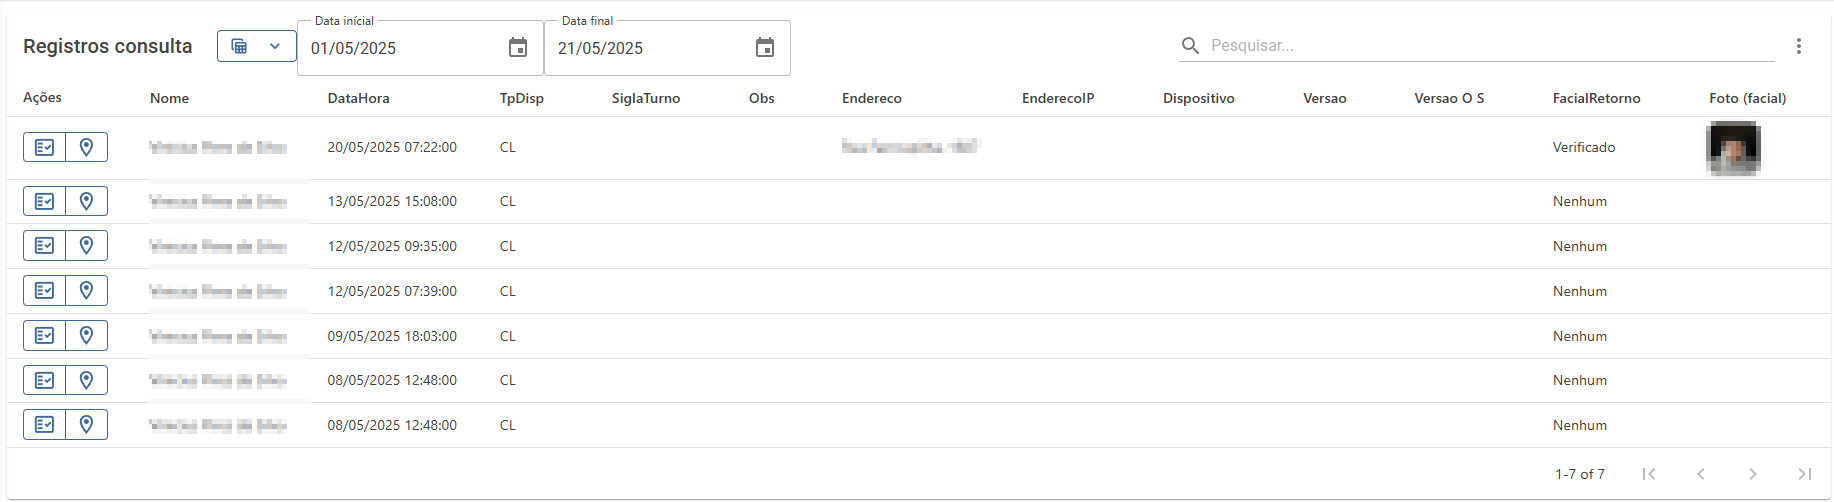Image resolution: width=1834 pixels, height=502 pixels.
Task: Sort by the Nome column header
Action: click(x=169, y=98)
